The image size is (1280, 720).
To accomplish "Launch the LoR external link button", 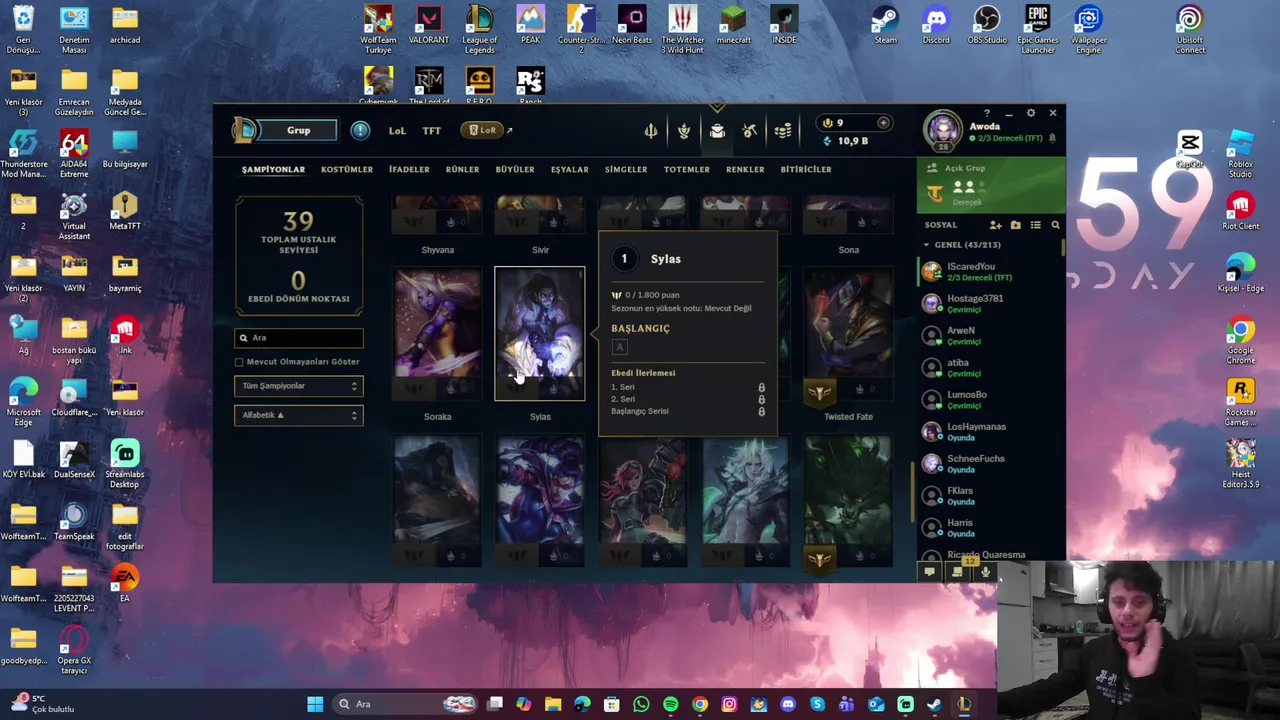I will point(487,130).
